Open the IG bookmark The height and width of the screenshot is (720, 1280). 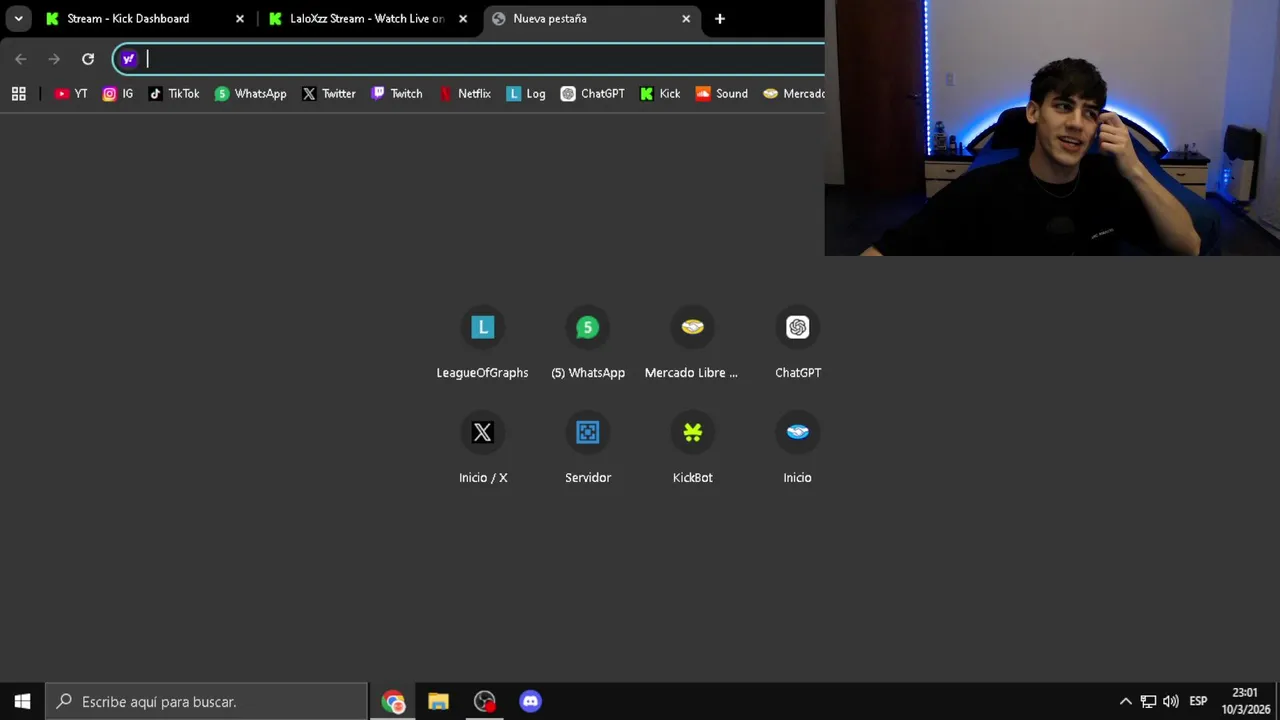pos(118,93)
